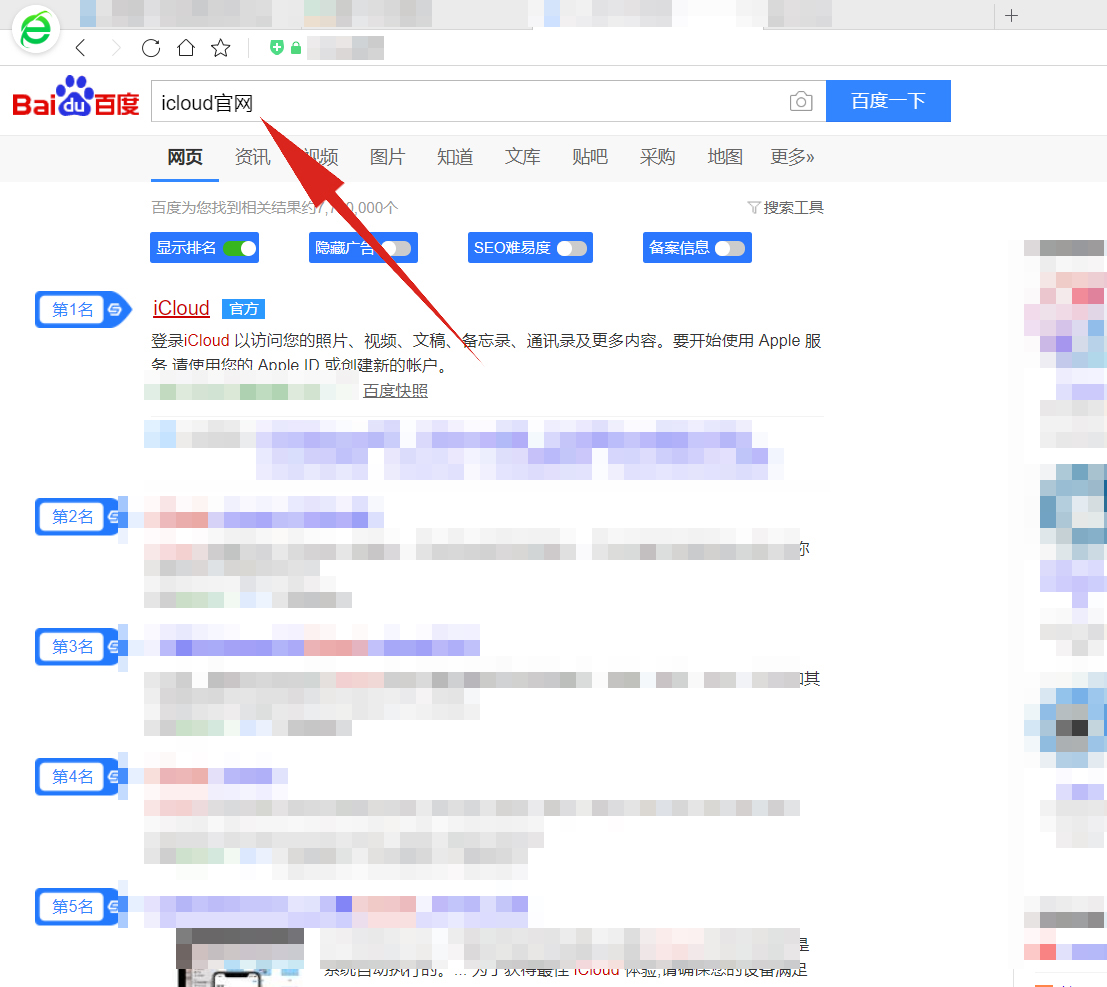Click the Baidu logo
This screenshot has height=987, width=1107.
point(76,97)
